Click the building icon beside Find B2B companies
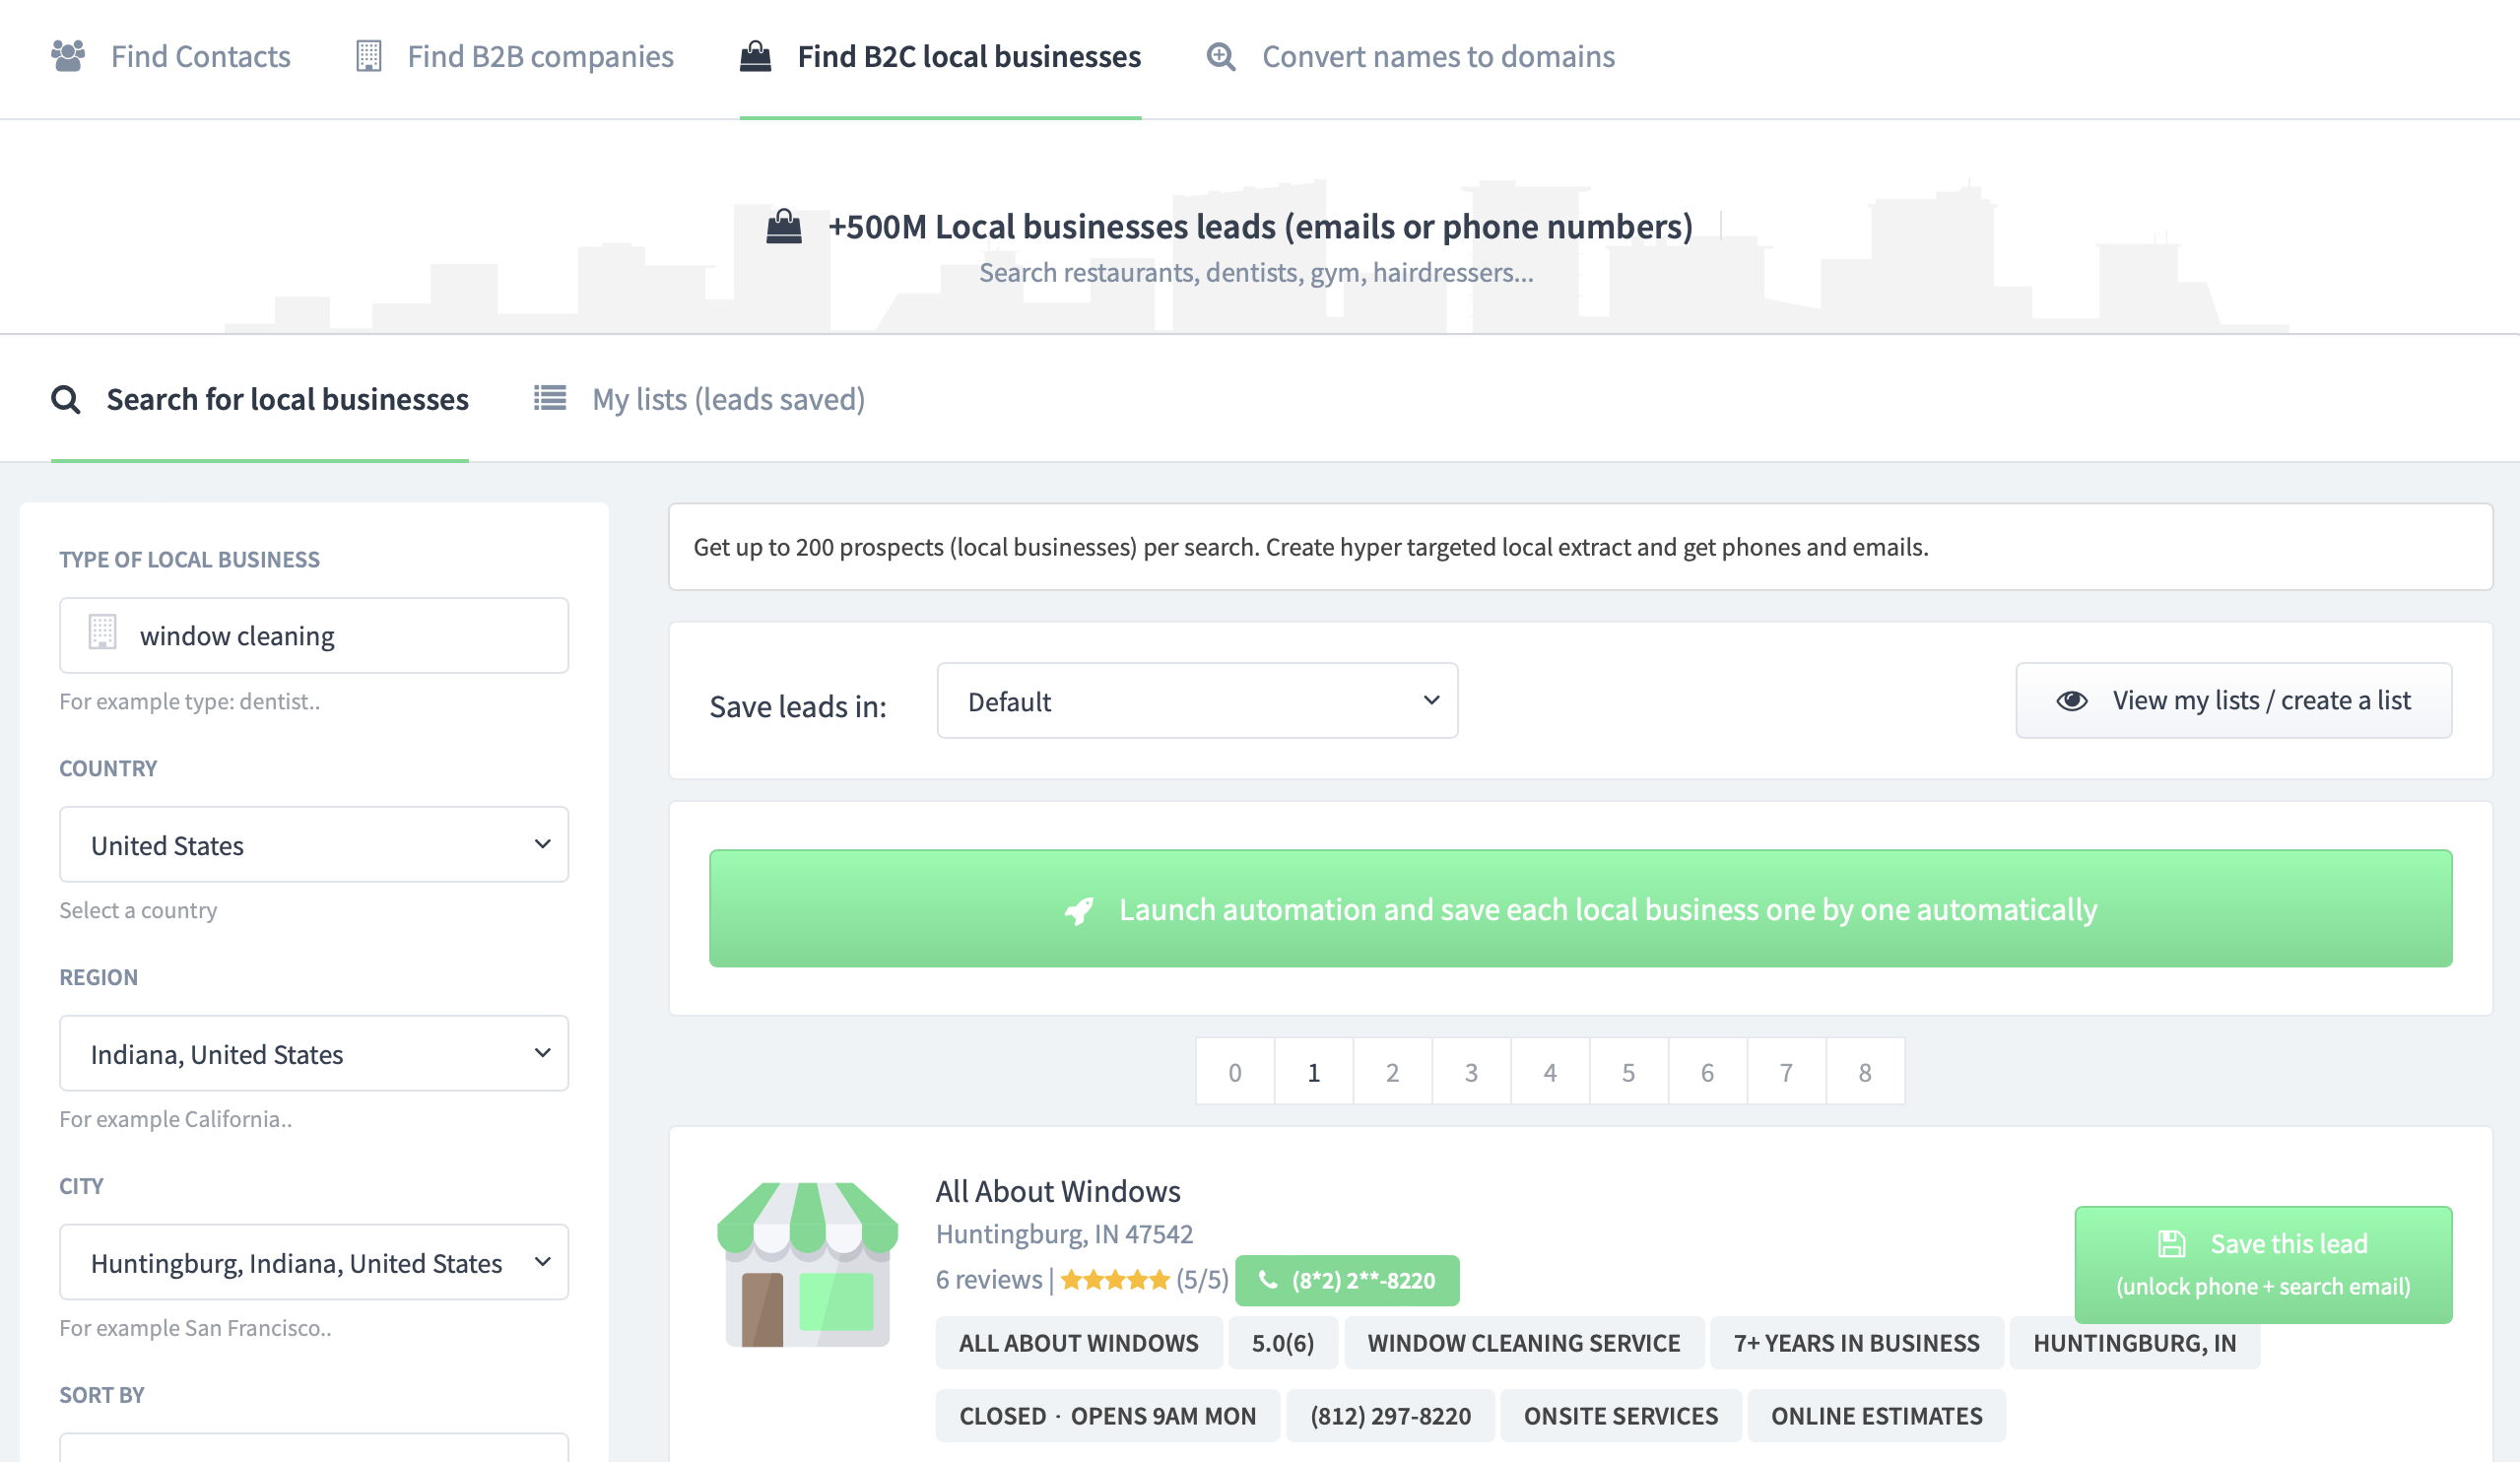This screenshot has width=2520, height=1462. click(369, 56)
